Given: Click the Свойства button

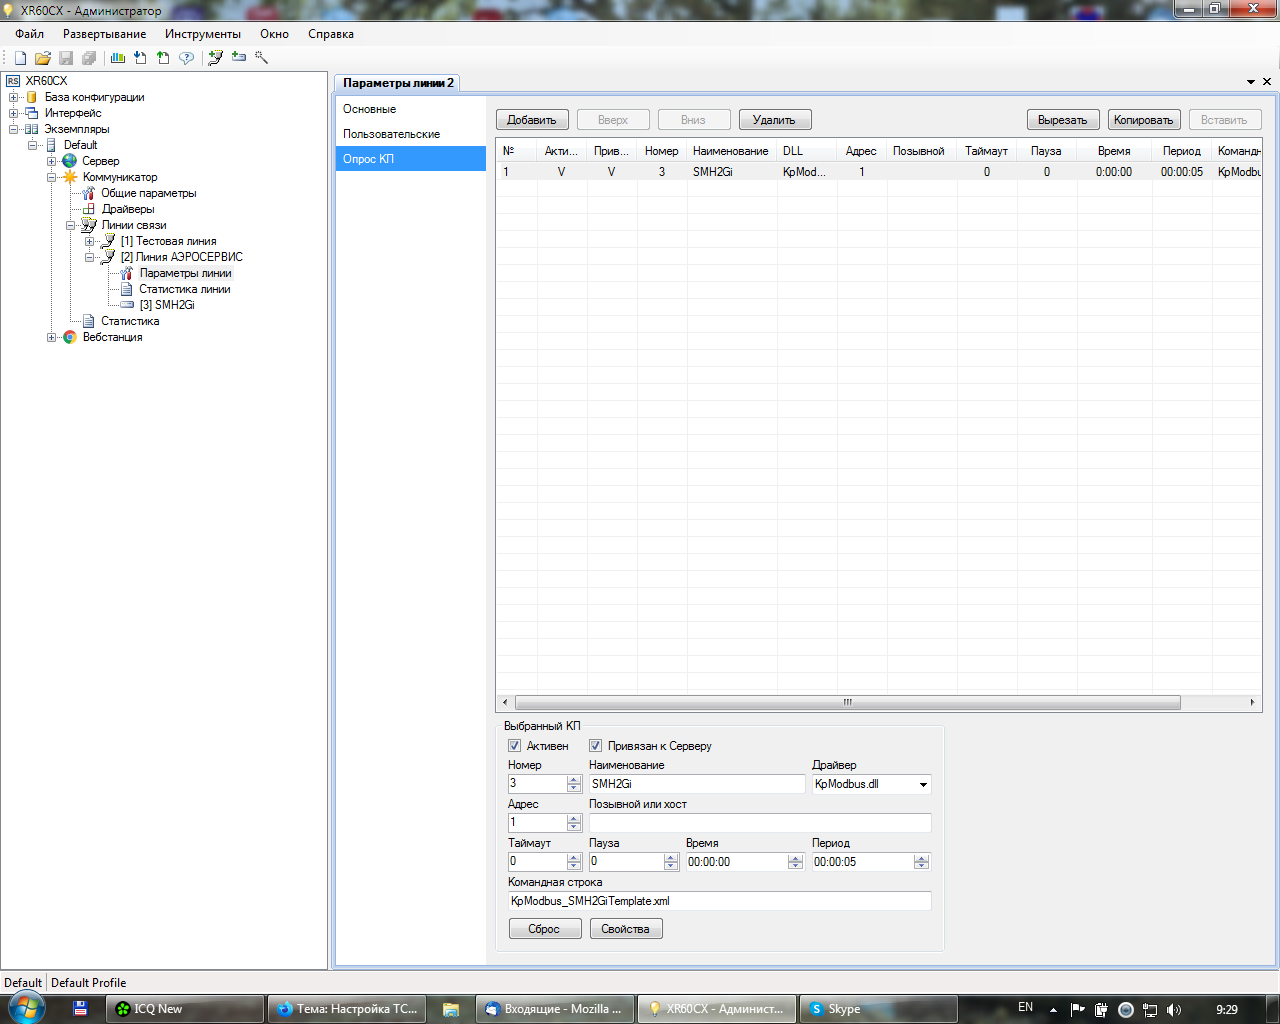Looking at the screenshot, I should click(626, 929).
